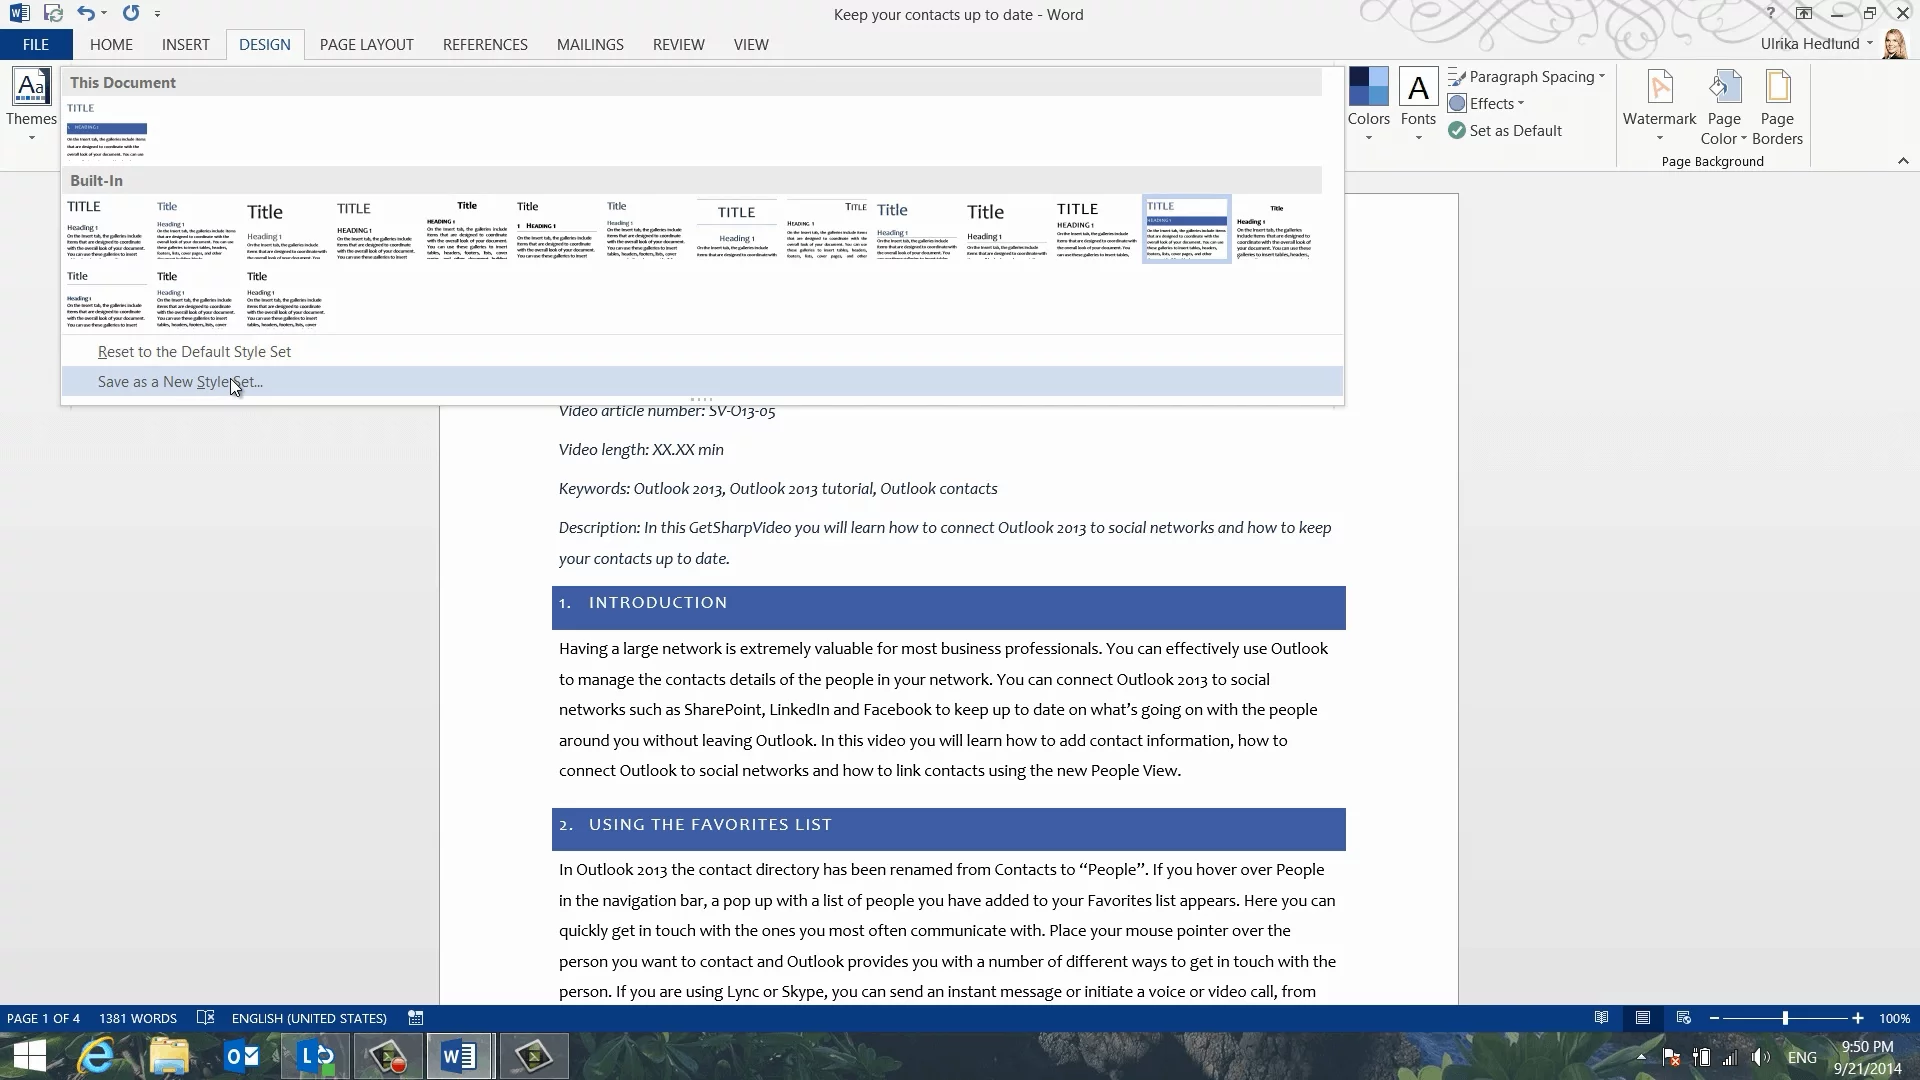
Task: Click Reset to the Default Style Set
Action: (194, 352)
